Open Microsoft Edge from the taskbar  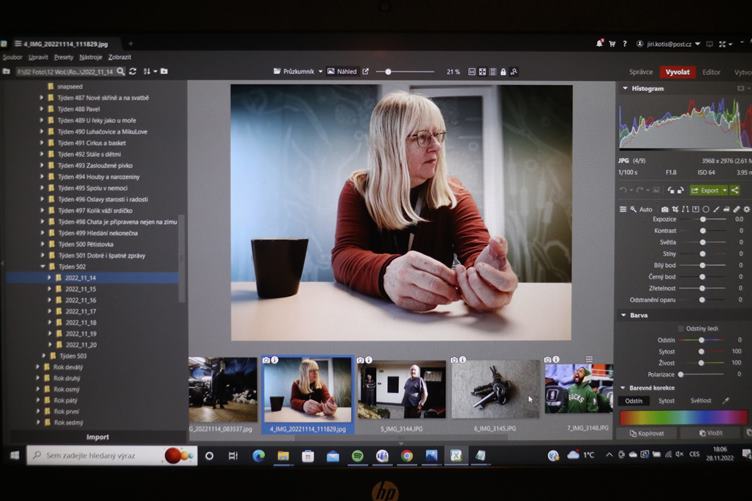coord(258,456)
